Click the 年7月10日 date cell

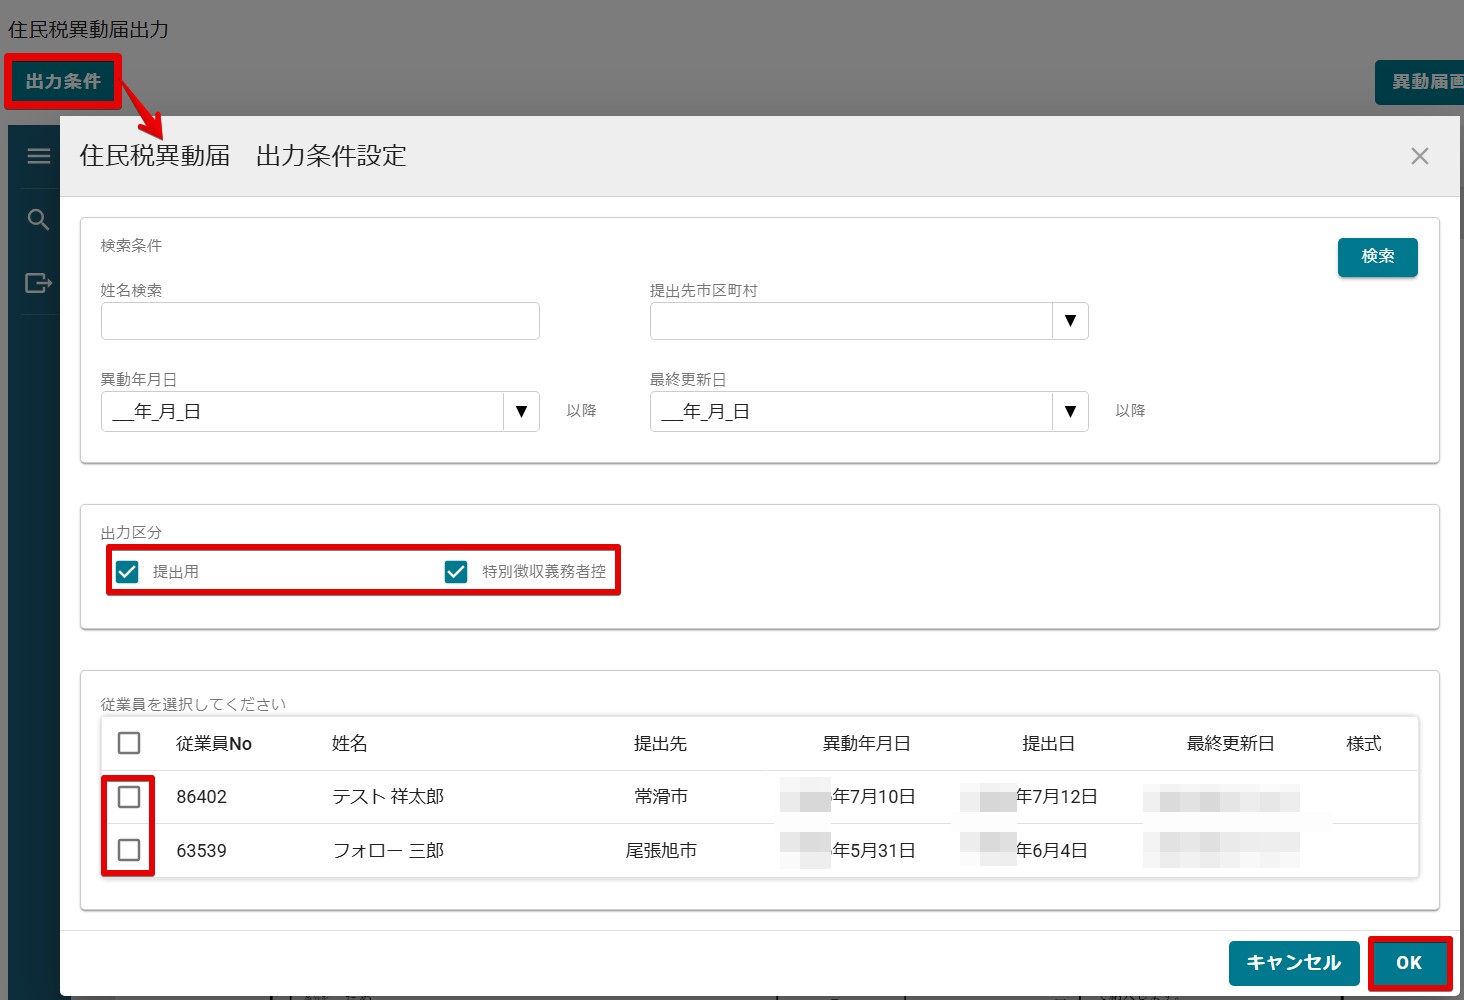[x=874, y=797]
